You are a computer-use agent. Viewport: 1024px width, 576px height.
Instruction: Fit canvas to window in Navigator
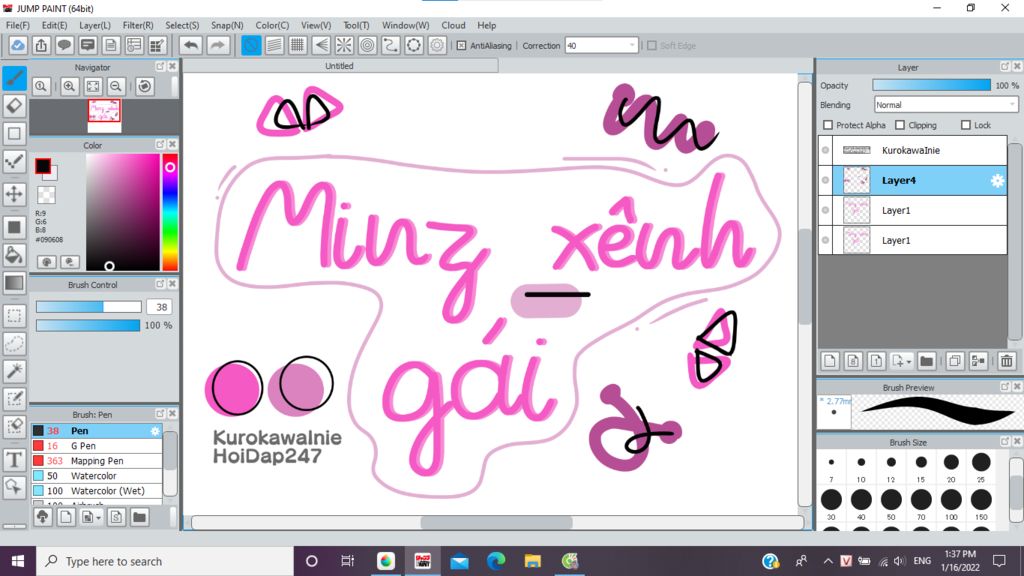[x=93, y=86]
